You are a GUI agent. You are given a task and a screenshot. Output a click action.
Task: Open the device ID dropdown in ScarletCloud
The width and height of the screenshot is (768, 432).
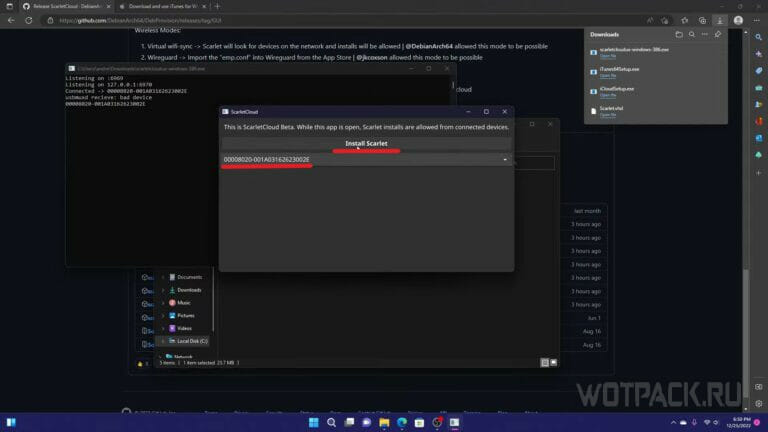505,159
